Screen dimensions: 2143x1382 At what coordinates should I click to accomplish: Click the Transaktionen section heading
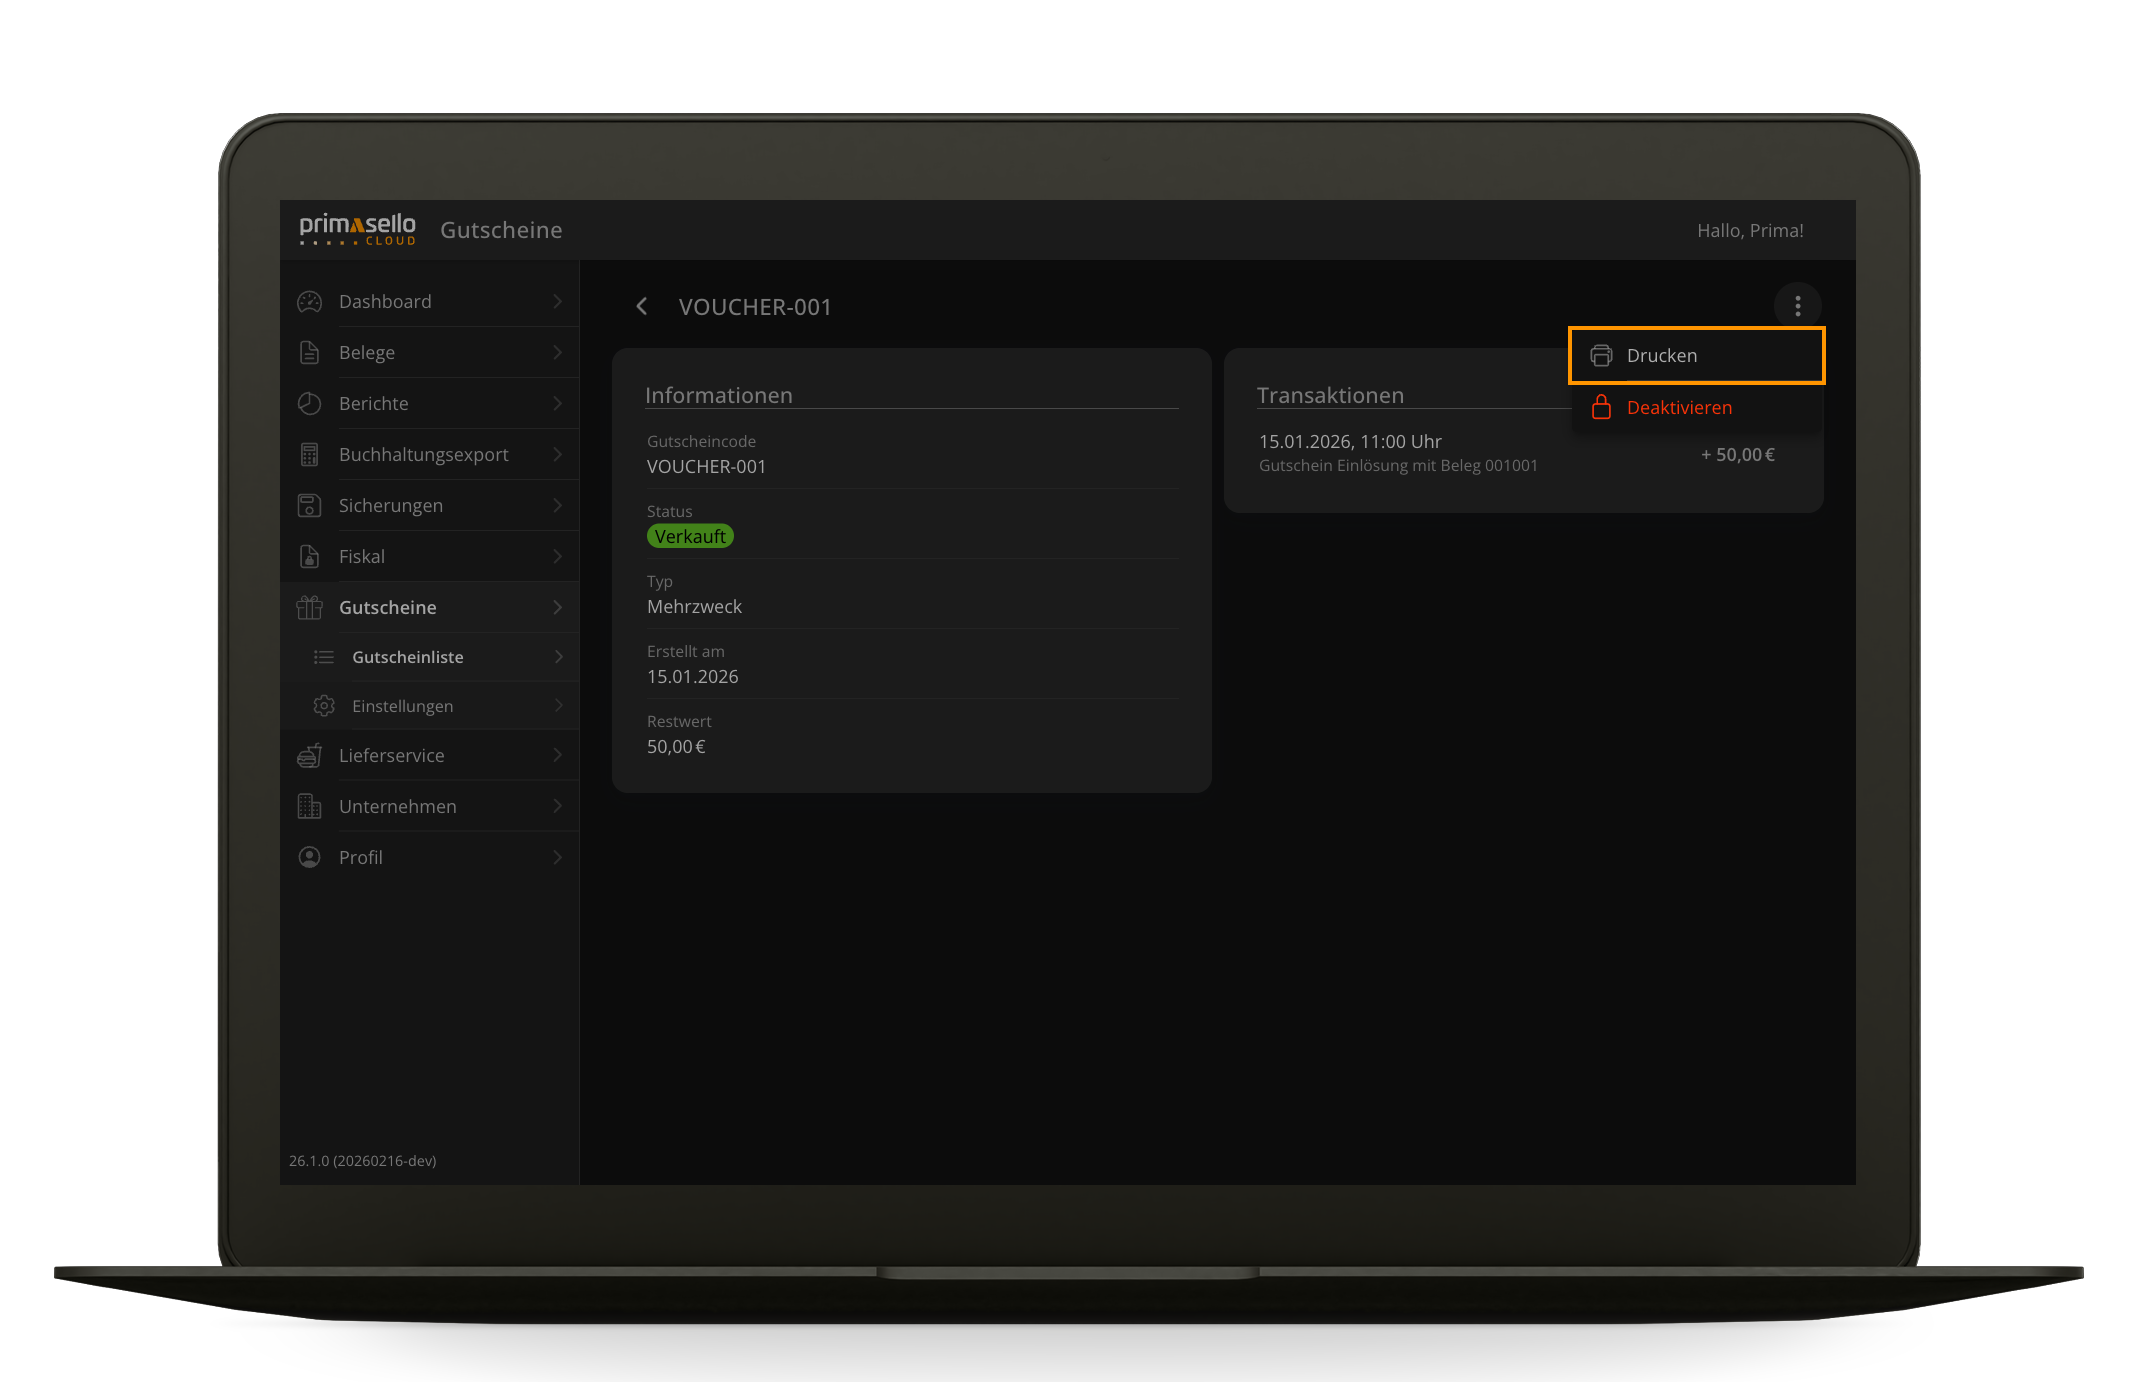(x=1330, y=395)
